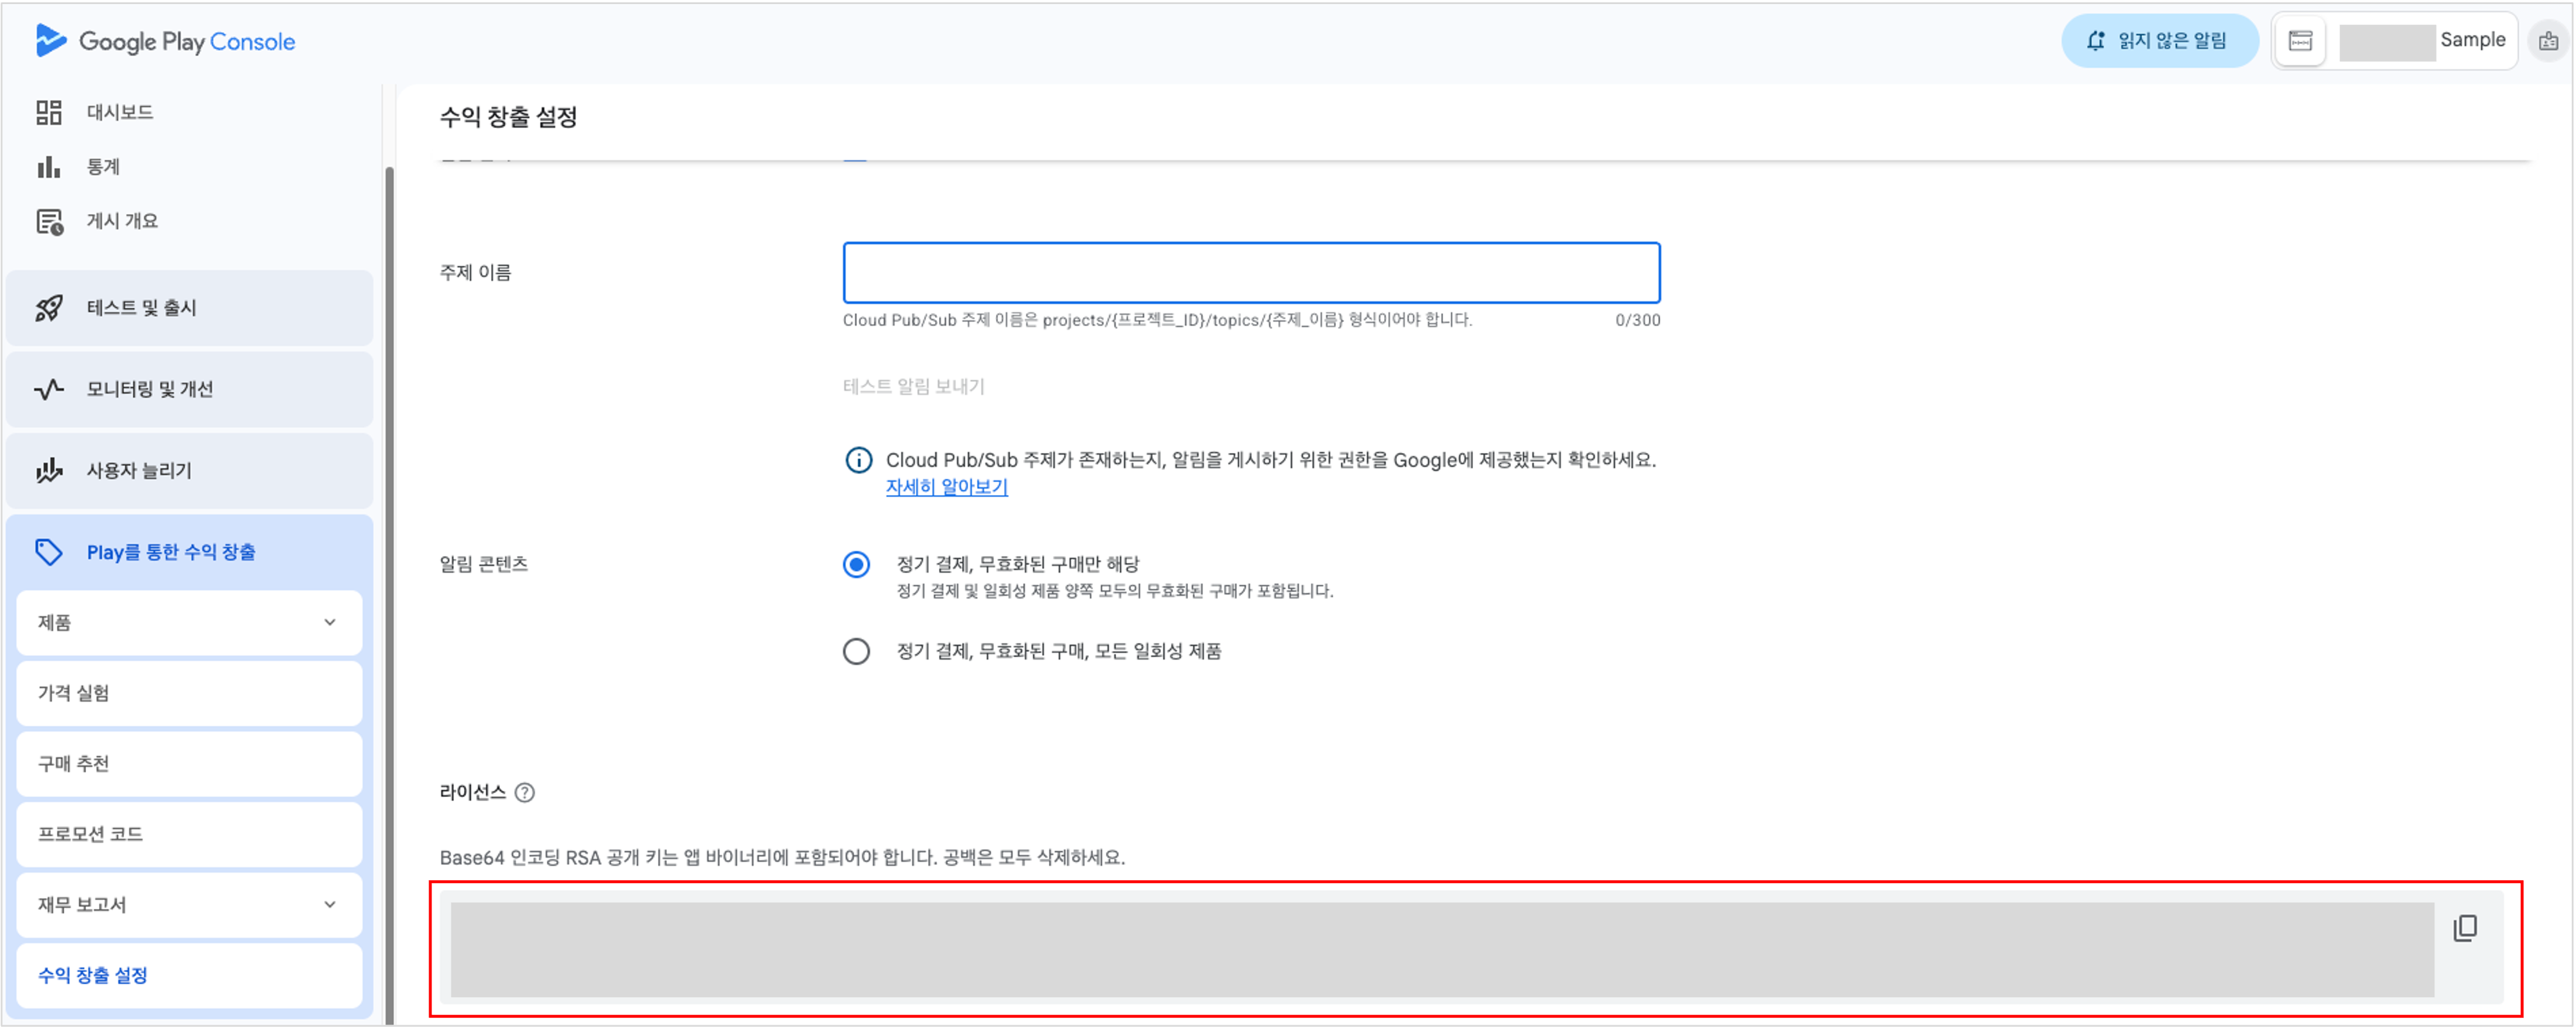This screenshot has height=1027, width=2576.
Task: Open the 대시보드 sidebar icon
Action: click(x=50, y=112)
